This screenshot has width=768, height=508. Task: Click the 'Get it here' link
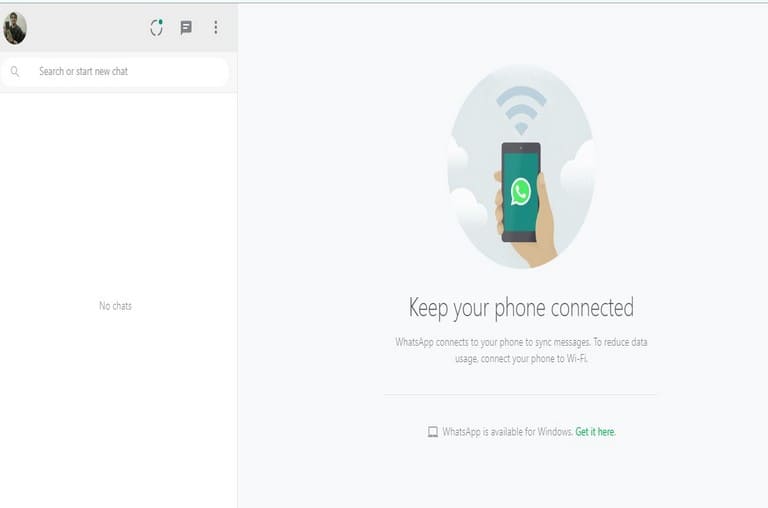pyautogui.click(x=595, y=432)
